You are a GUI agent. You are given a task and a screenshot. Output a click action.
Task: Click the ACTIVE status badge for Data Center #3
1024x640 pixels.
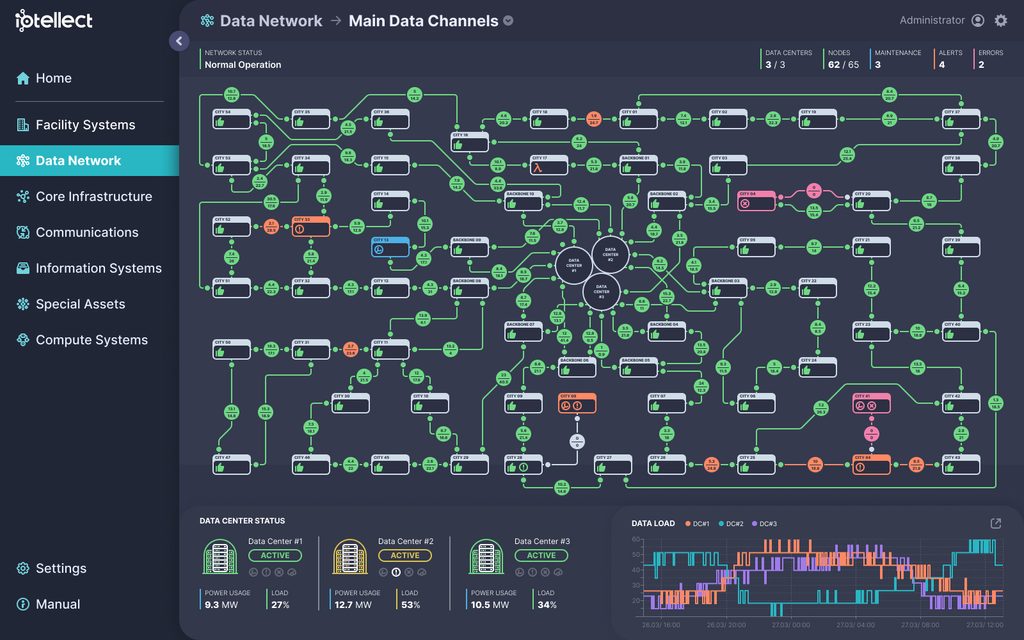(541, 556)
